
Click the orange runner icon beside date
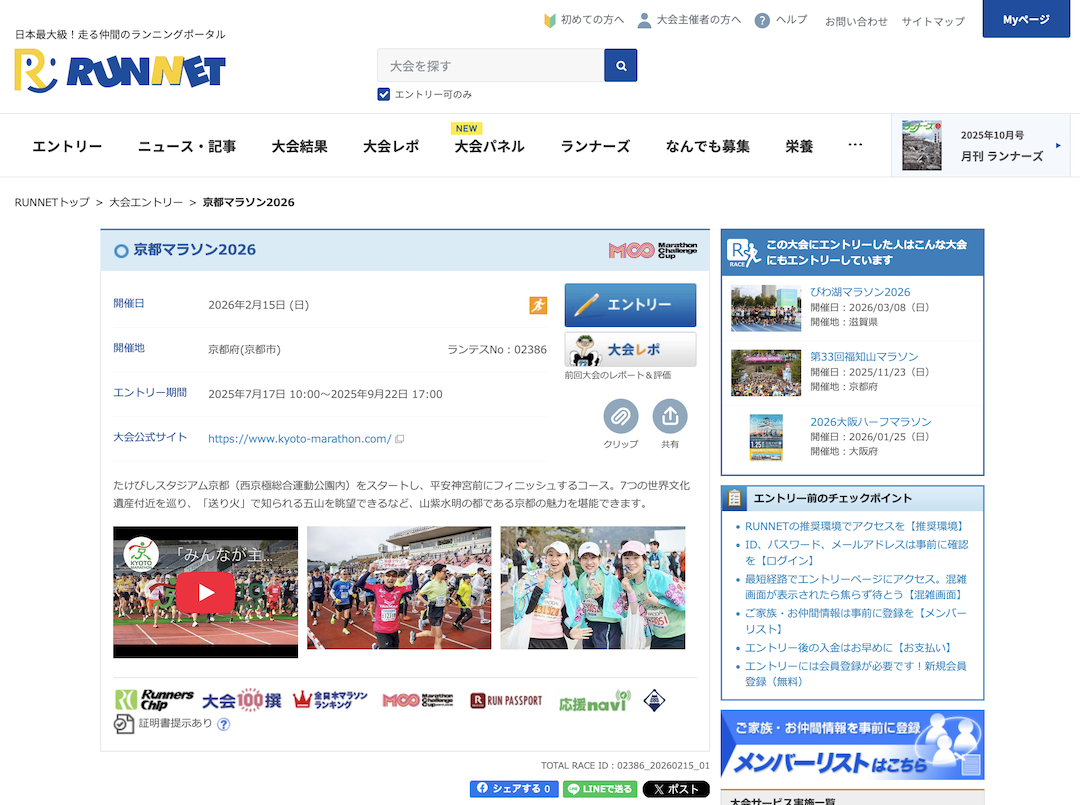[538, 305]
